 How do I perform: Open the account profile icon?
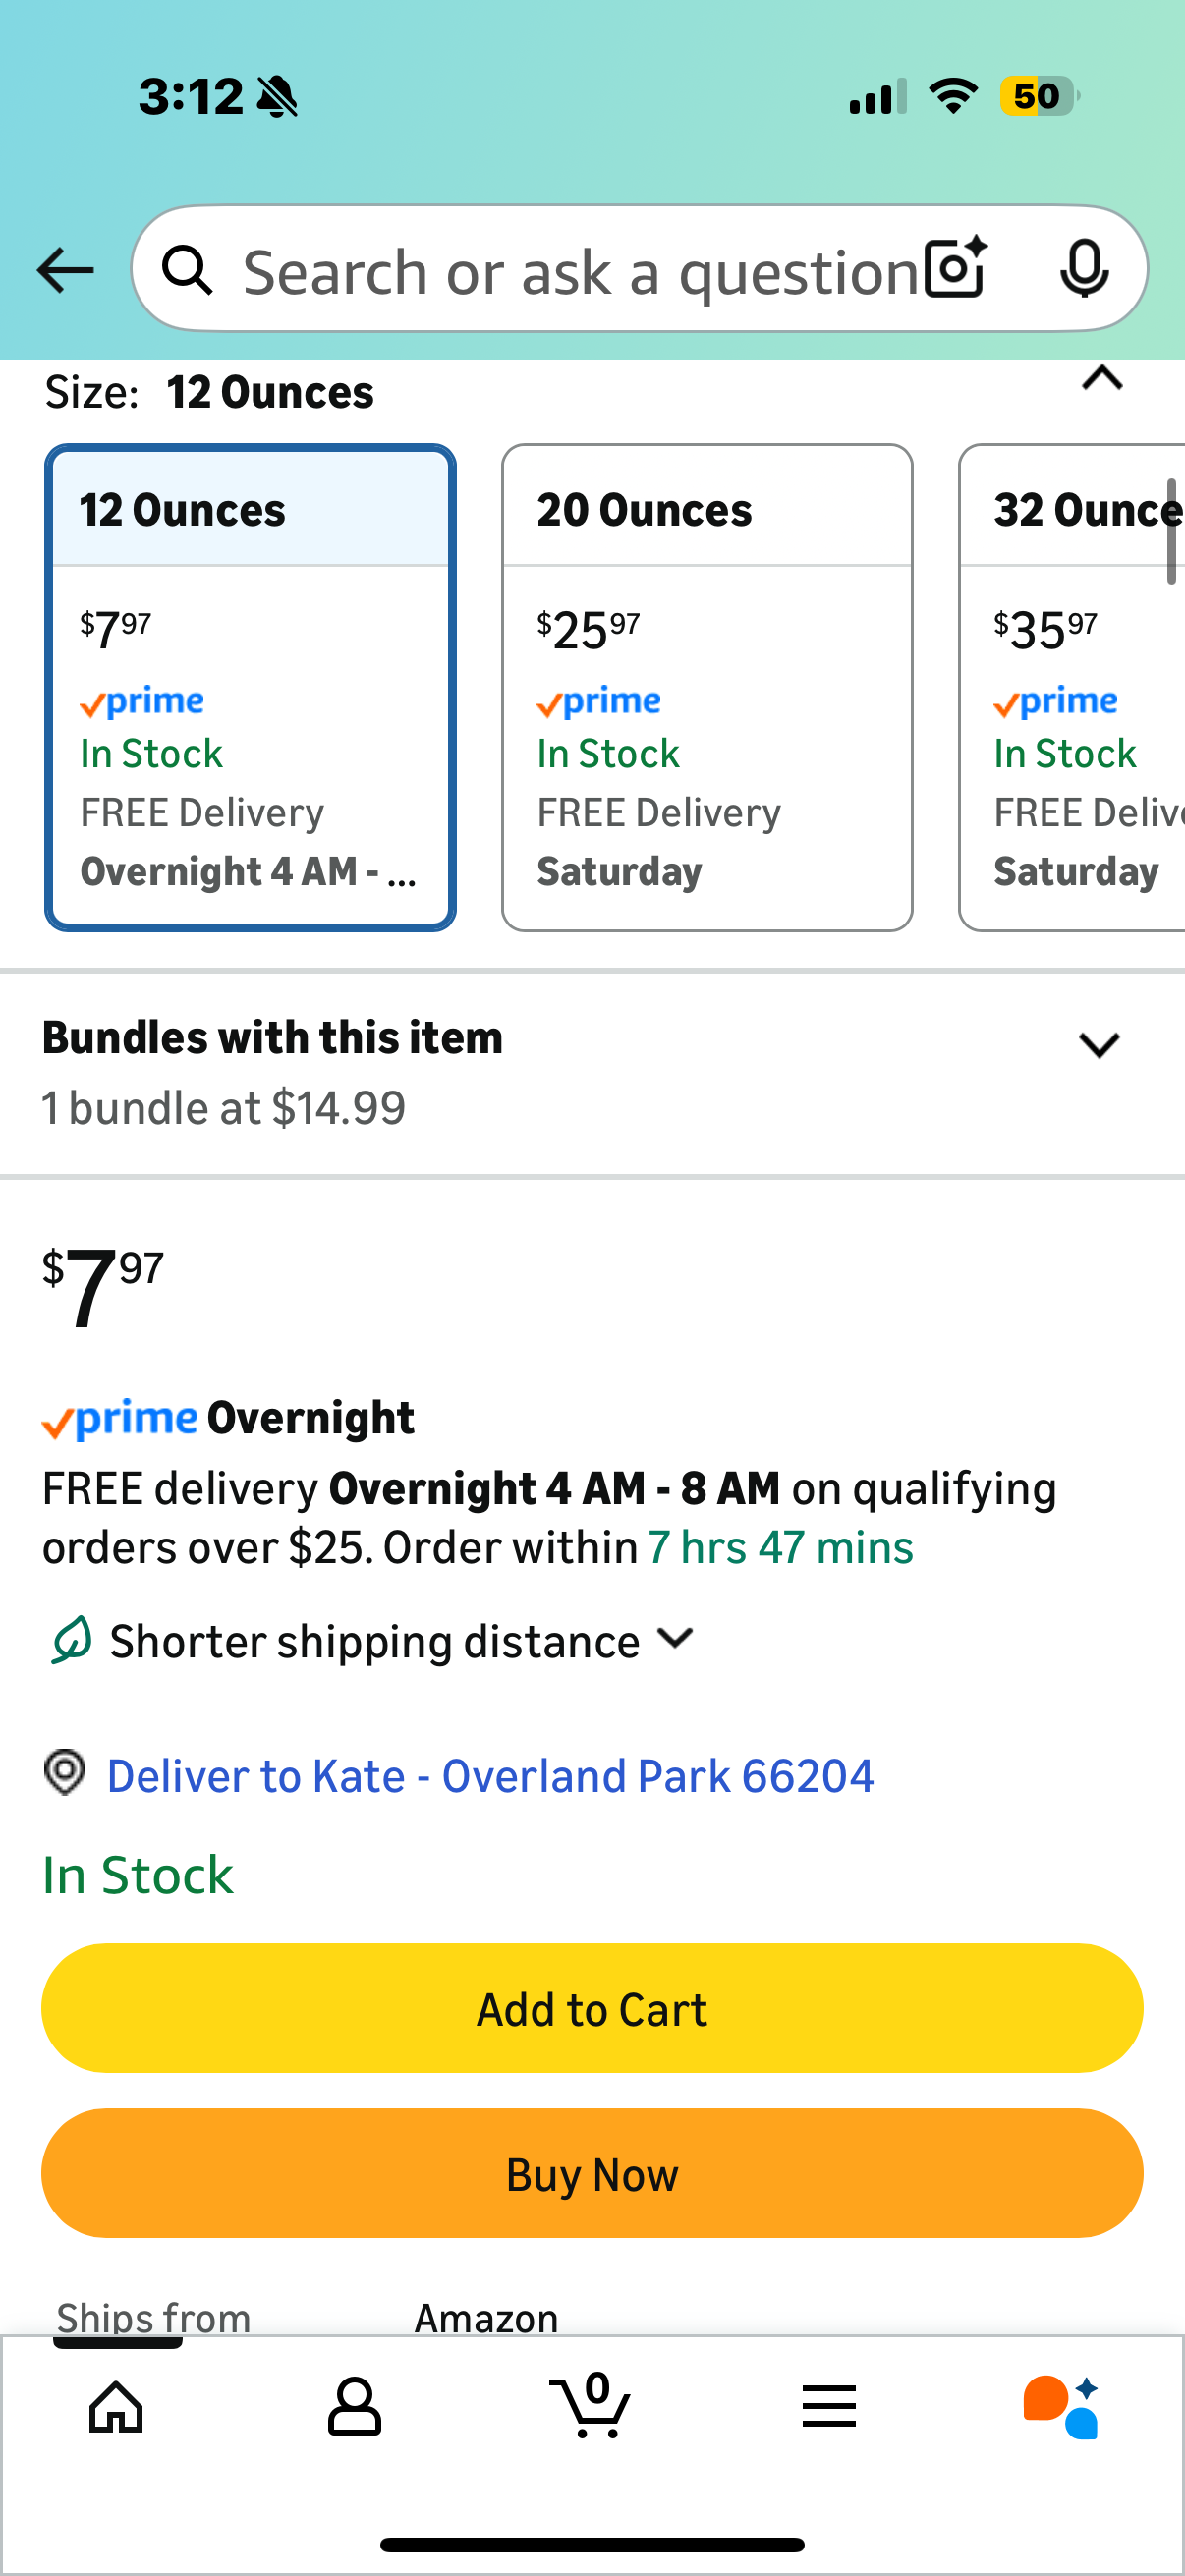point(354,2406)
